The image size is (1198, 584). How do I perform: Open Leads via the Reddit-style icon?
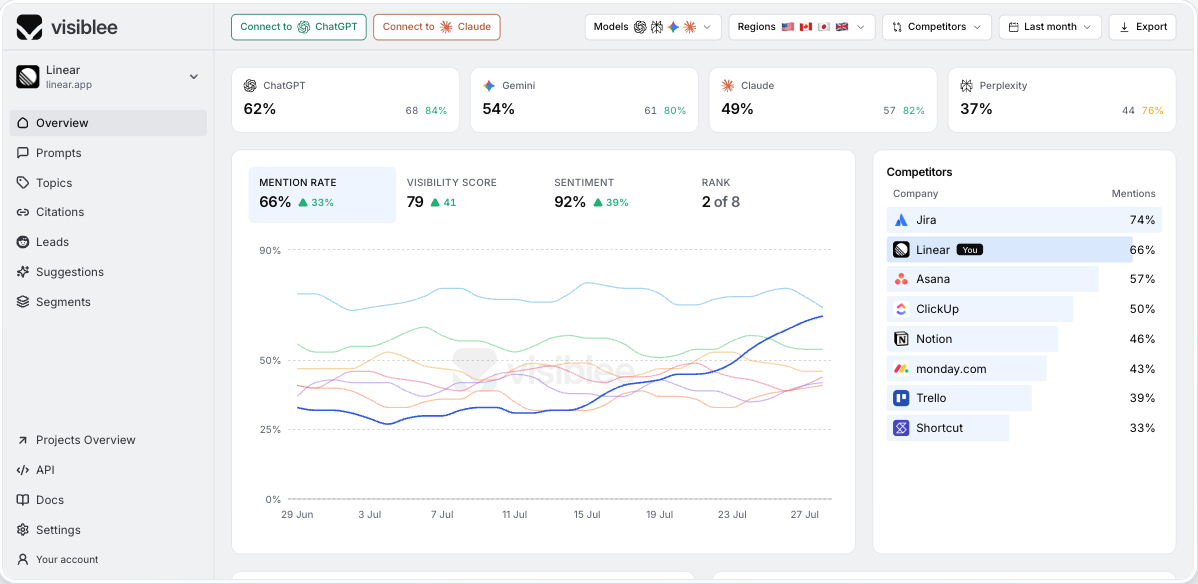tap(23, 242)
